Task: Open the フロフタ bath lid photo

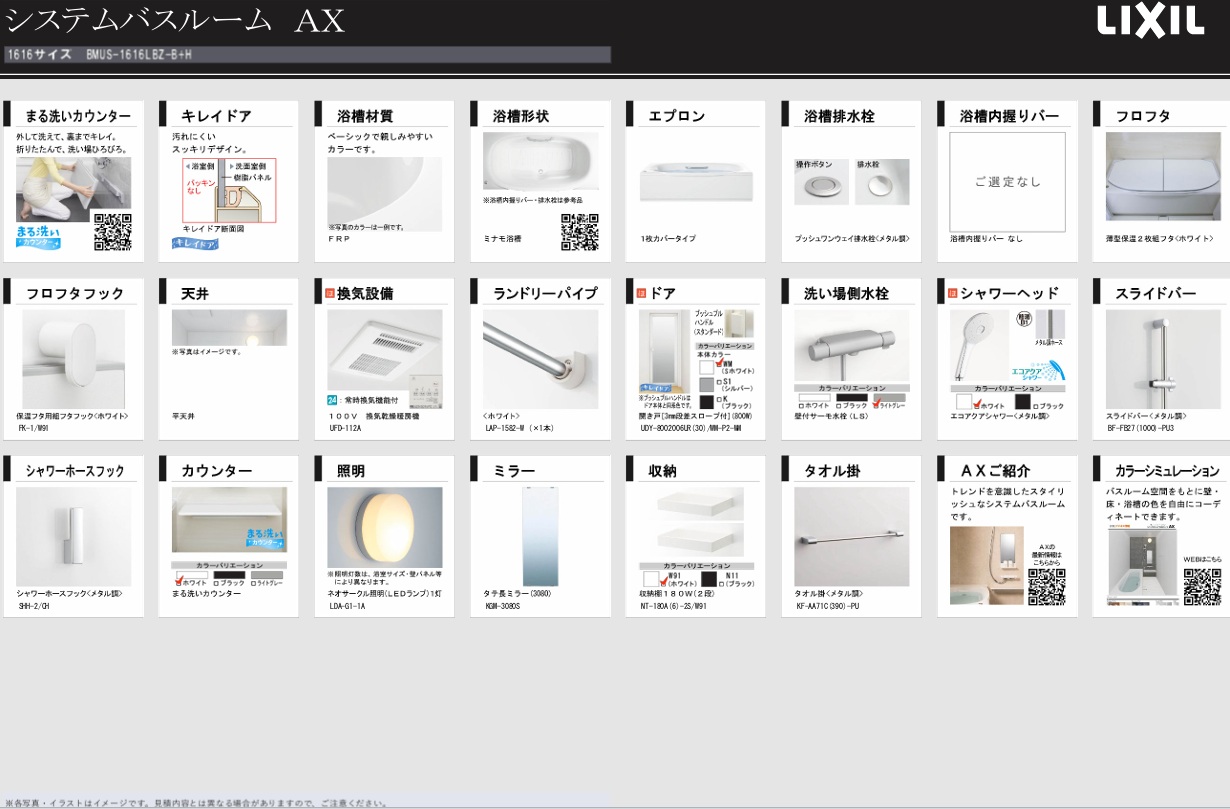Action: 1163,176
